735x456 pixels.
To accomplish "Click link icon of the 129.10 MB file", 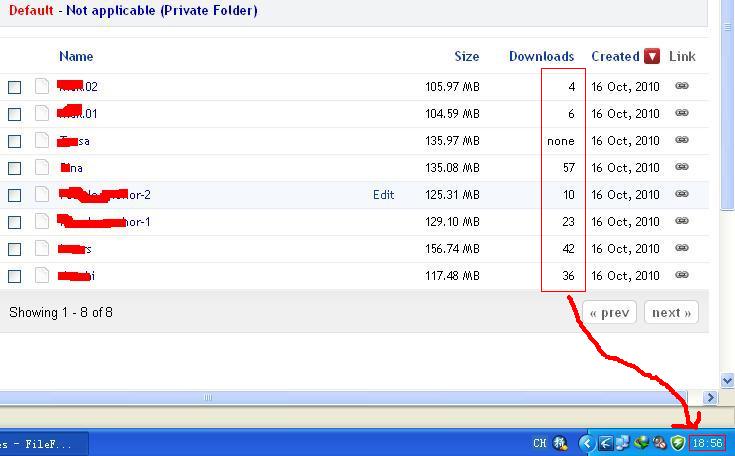I will coord(682,221).
